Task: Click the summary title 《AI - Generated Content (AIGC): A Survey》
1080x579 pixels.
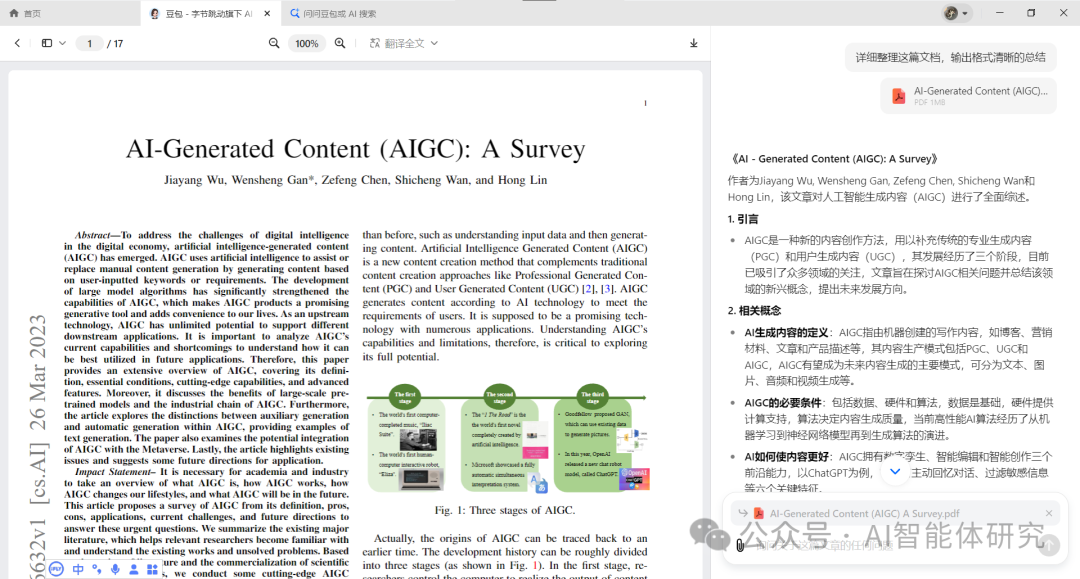Action: (833, 159)
